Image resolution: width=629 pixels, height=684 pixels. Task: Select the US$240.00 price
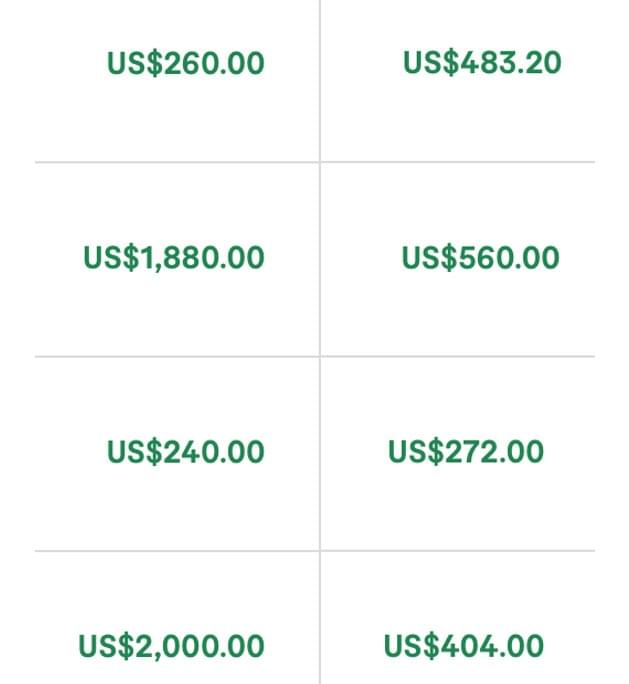pos(185,452)
